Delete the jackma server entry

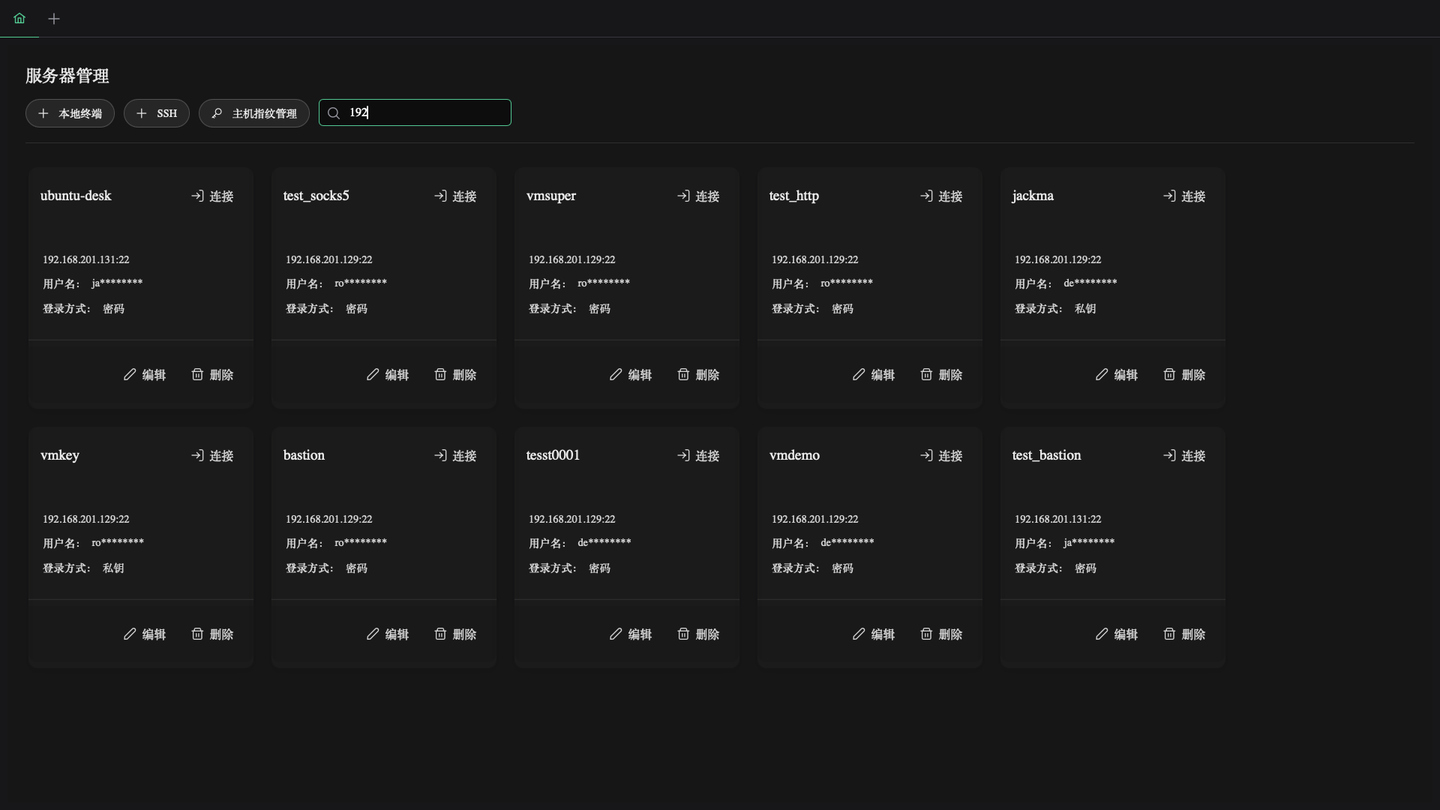tap(1184, 375)
